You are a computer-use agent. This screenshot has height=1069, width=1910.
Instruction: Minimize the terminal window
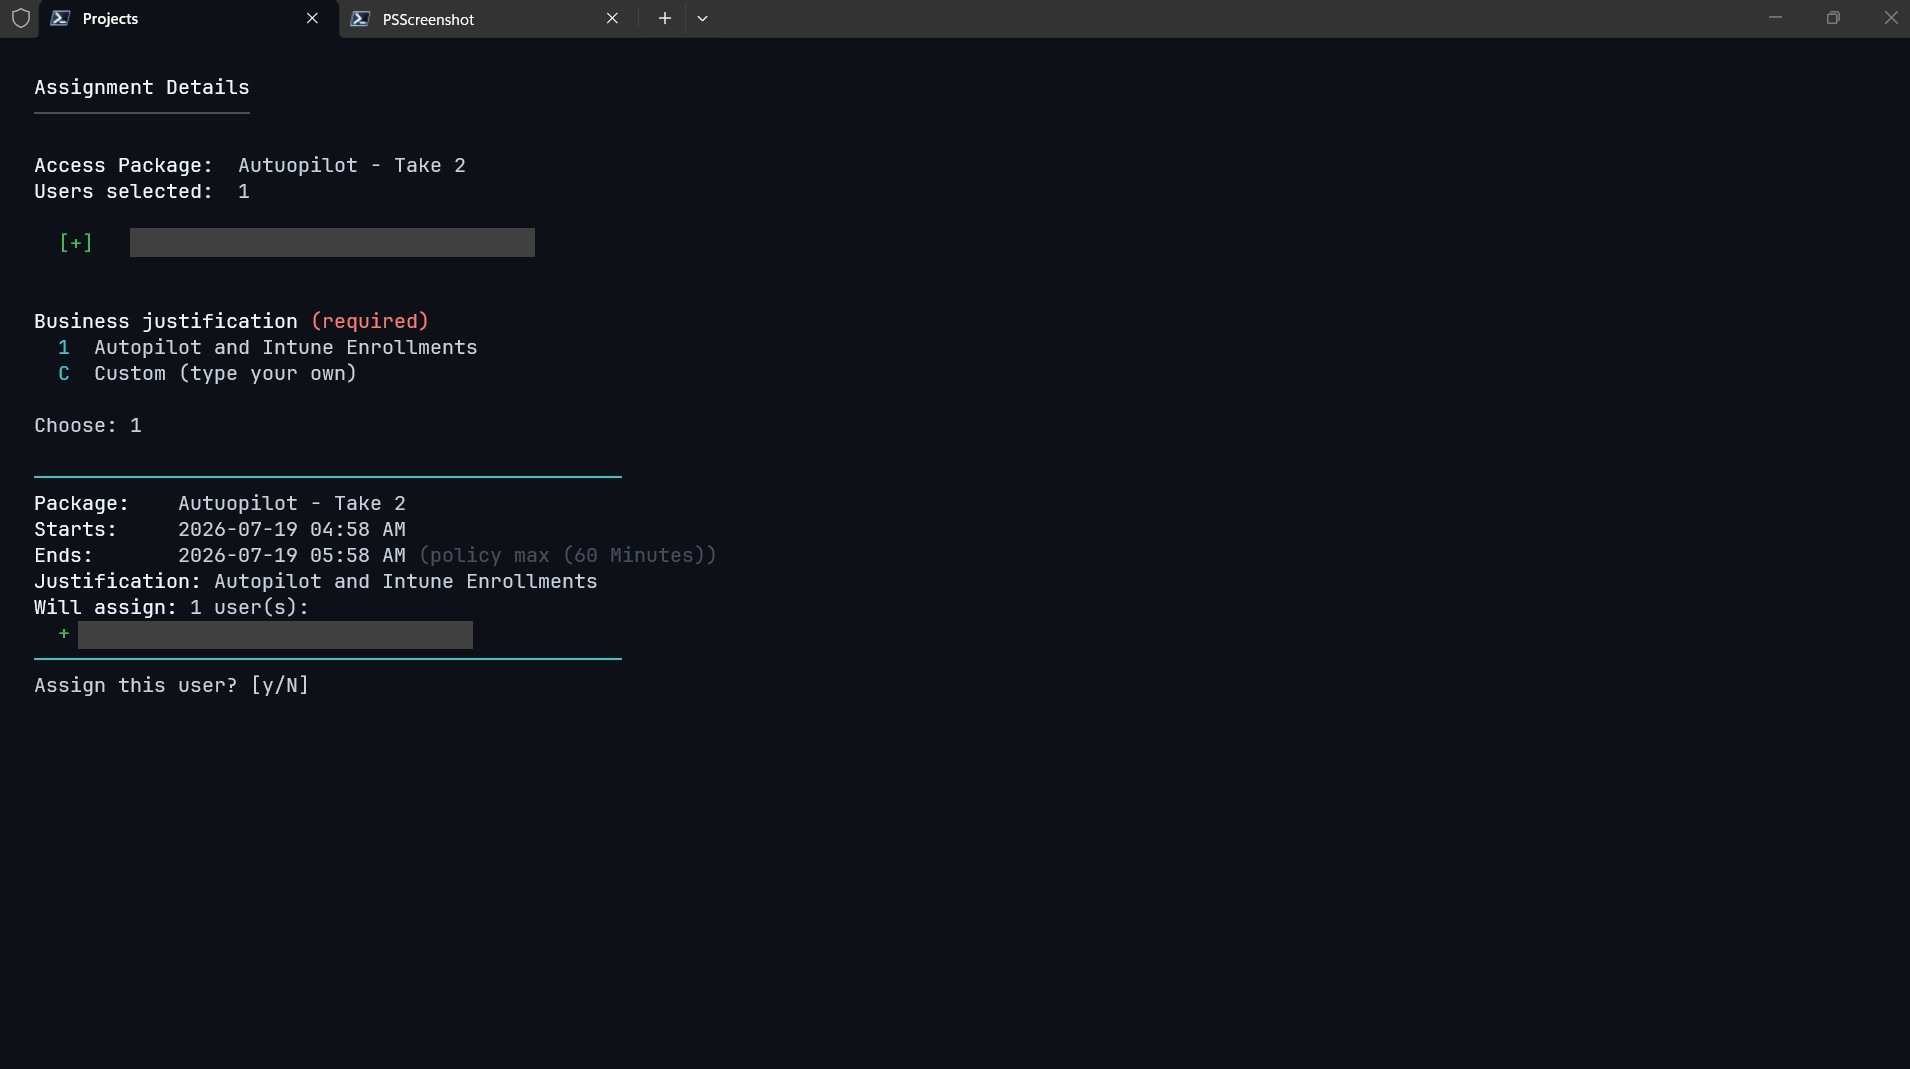(1775, 18)
